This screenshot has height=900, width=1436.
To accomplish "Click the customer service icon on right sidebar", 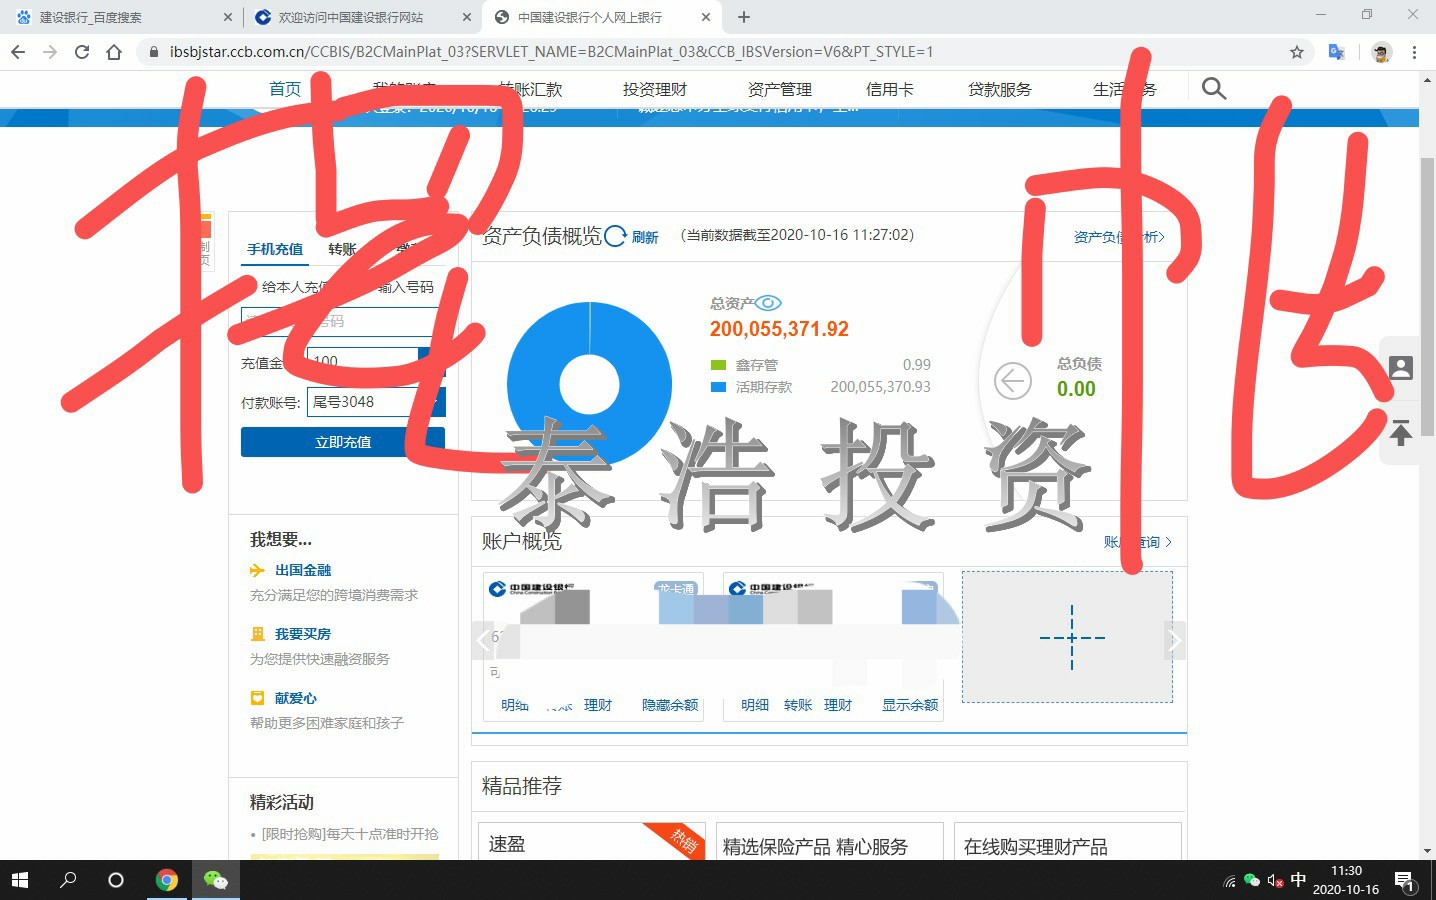I will click(x=1401, y=367).
